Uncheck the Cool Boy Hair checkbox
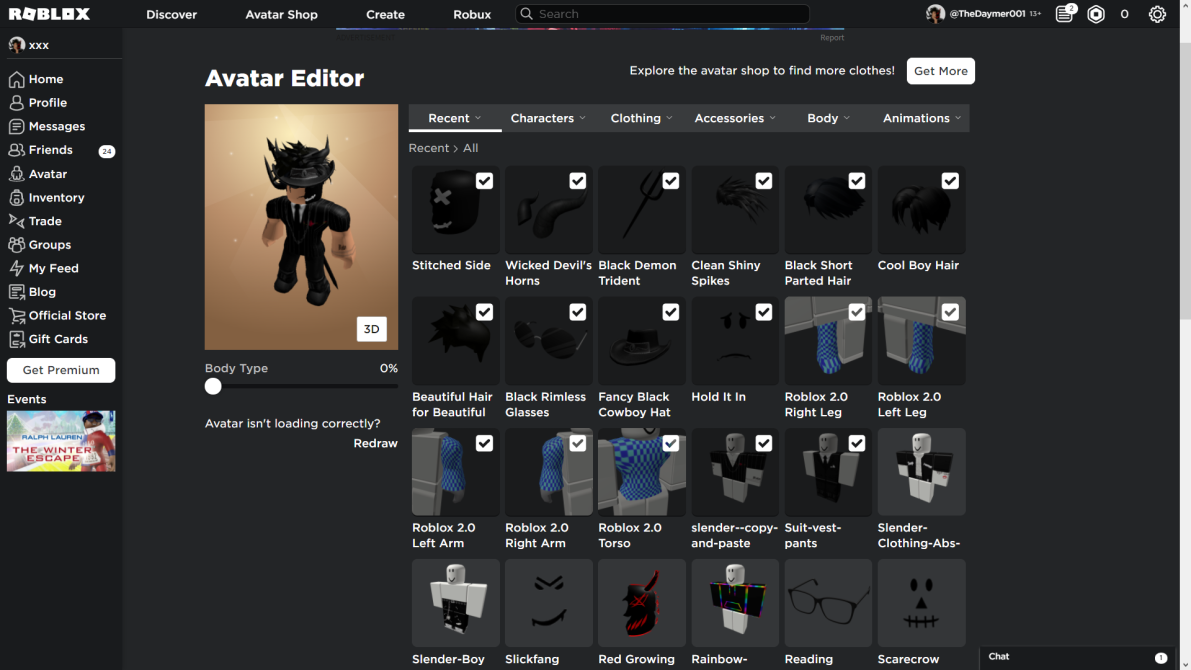1191x670 pixels. (950, 181)
